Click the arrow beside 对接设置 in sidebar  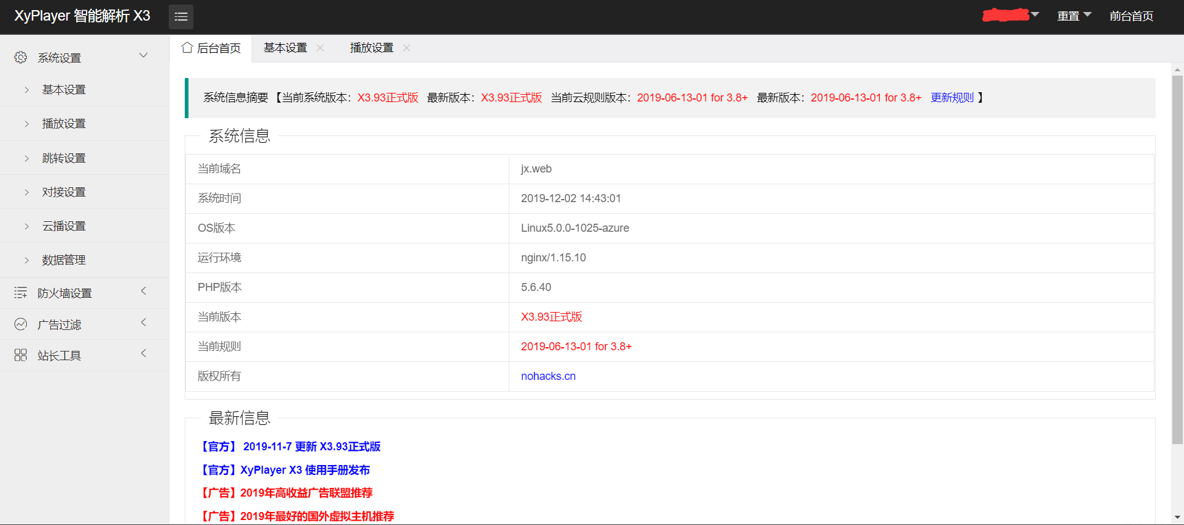point(27,192)
